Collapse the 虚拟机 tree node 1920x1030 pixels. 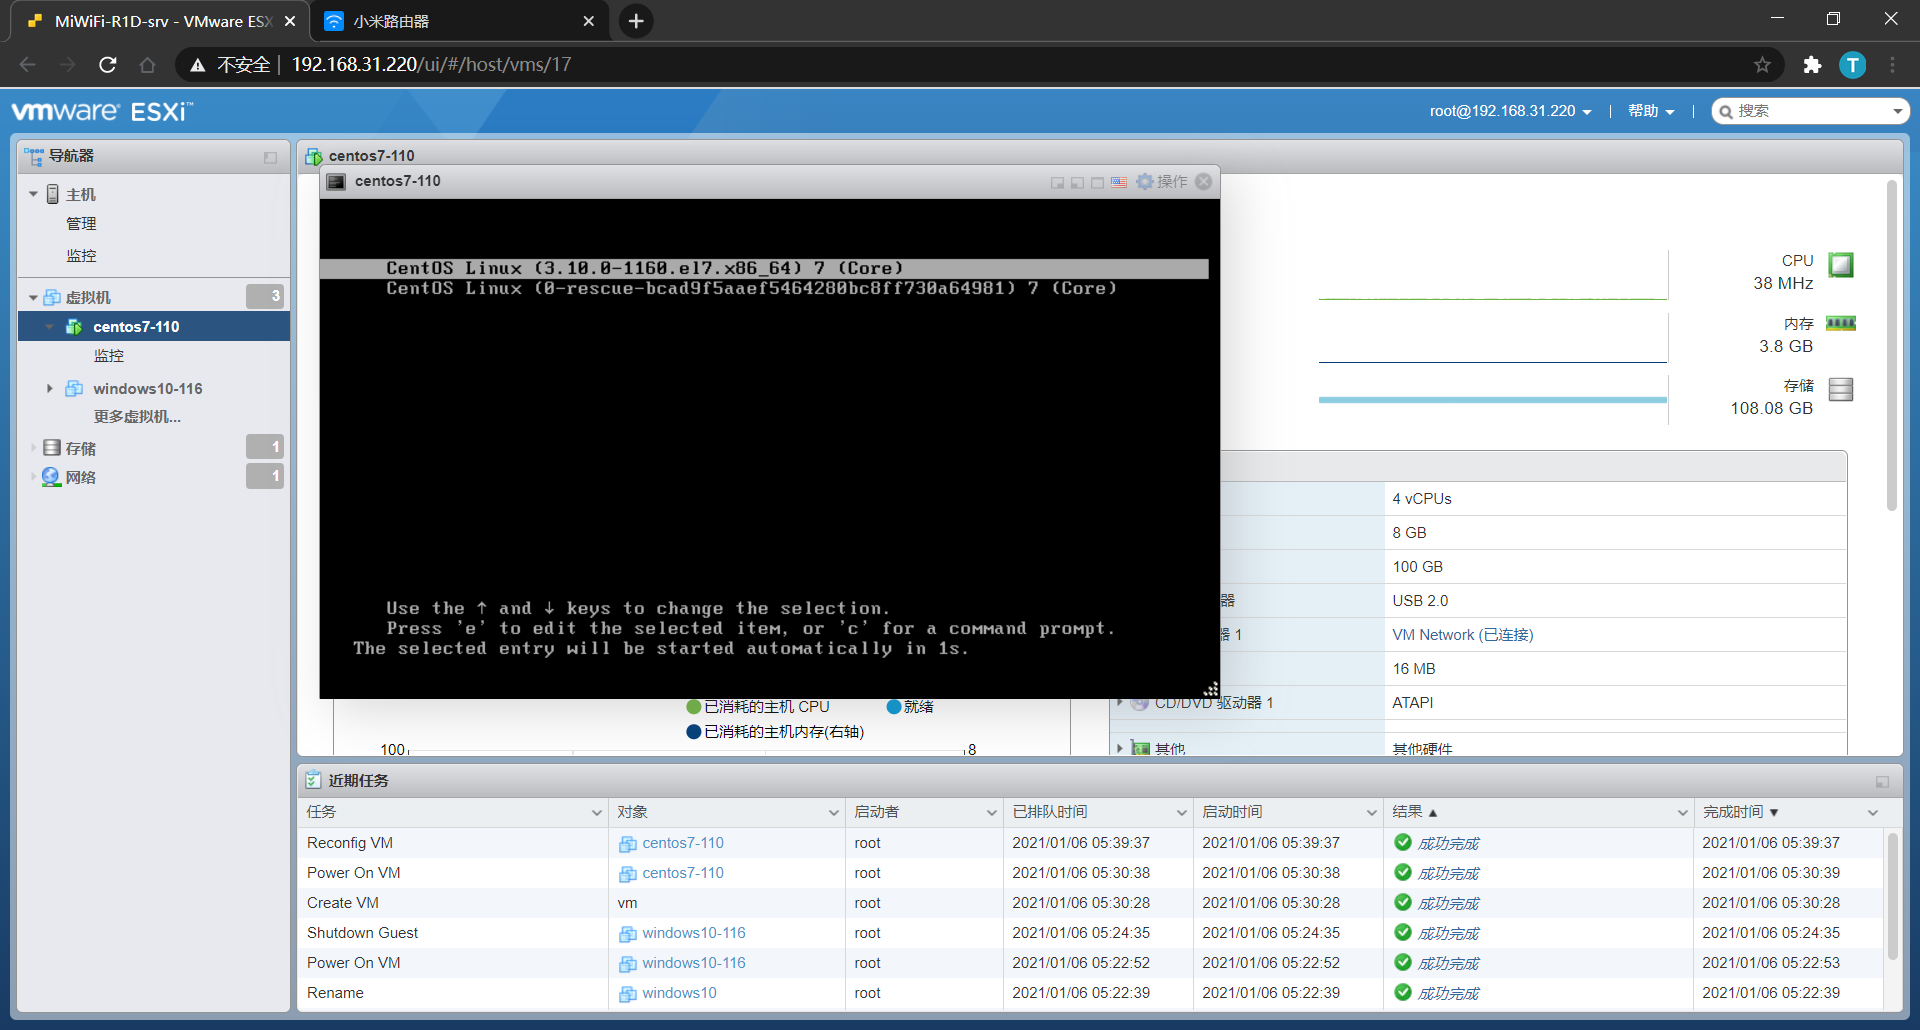point(33,297)
